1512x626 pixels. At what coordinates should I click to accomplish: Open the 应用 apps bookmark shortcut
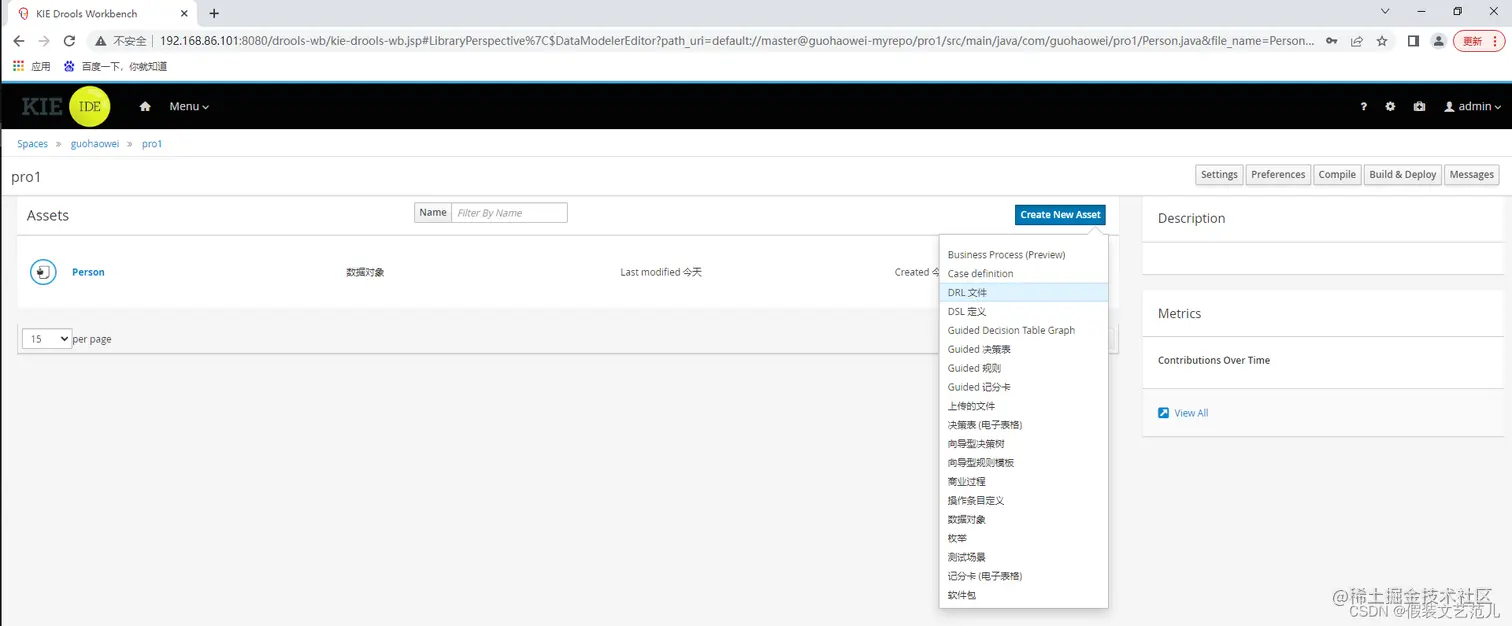pos(31,66)
